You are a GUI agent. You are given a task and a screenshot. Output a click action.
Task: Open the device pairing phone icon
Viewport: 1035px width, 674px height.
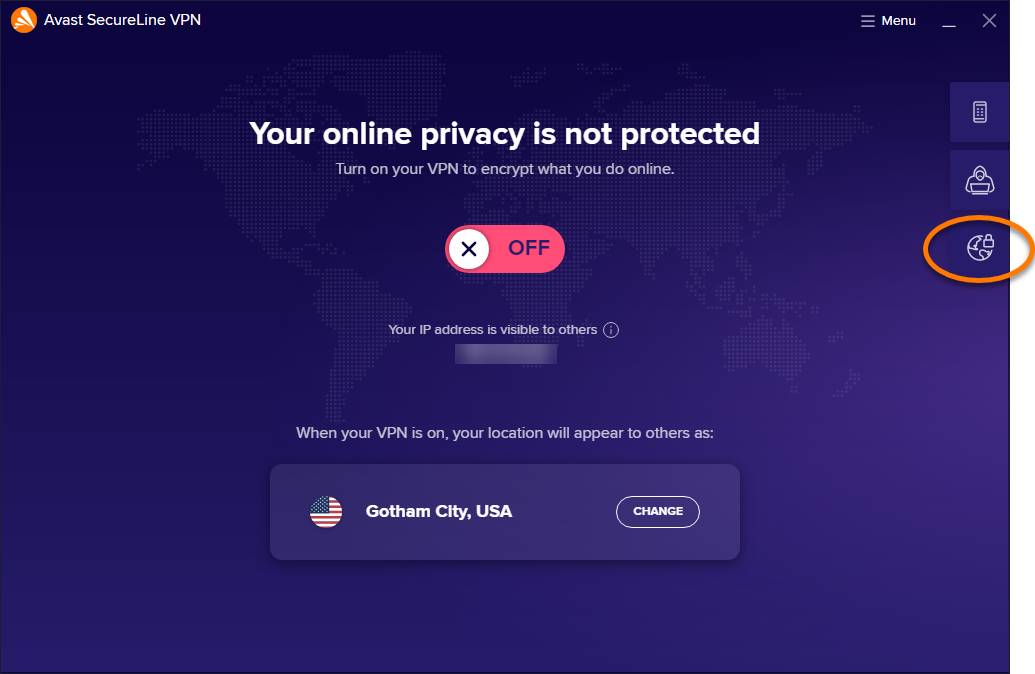(x=979, y=112)
